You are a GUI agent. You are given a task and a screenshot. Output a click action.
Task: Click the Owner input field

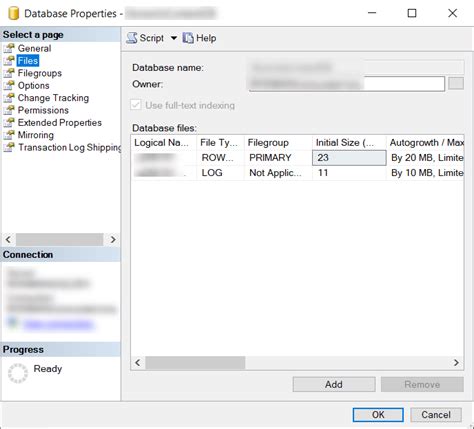pyautogui.click(x=347, y=84)
